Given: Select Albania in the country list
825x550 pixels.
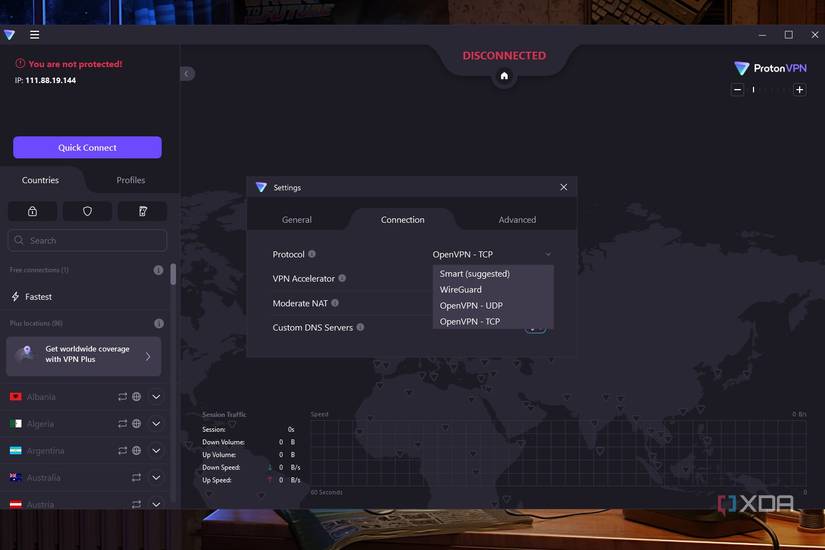Looking at the screenshot, I should click(x=41, y=397).
